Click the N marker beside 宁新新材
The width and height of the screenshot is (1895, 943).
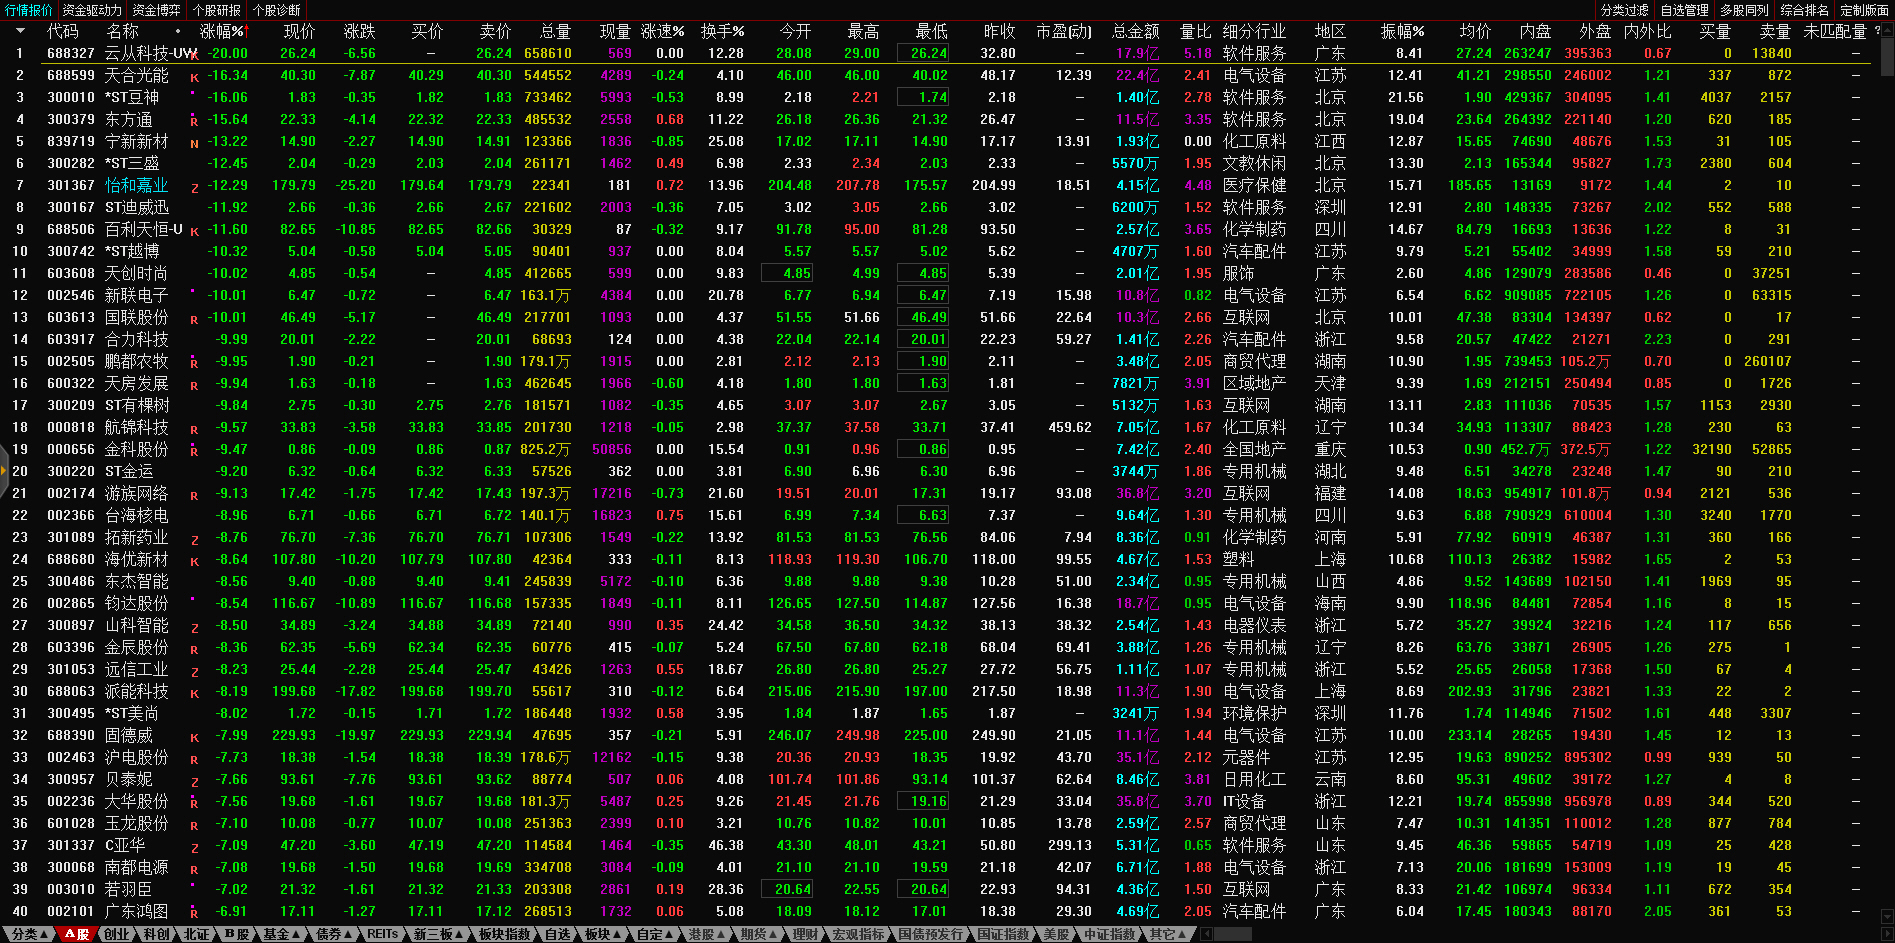click(194, 143)
